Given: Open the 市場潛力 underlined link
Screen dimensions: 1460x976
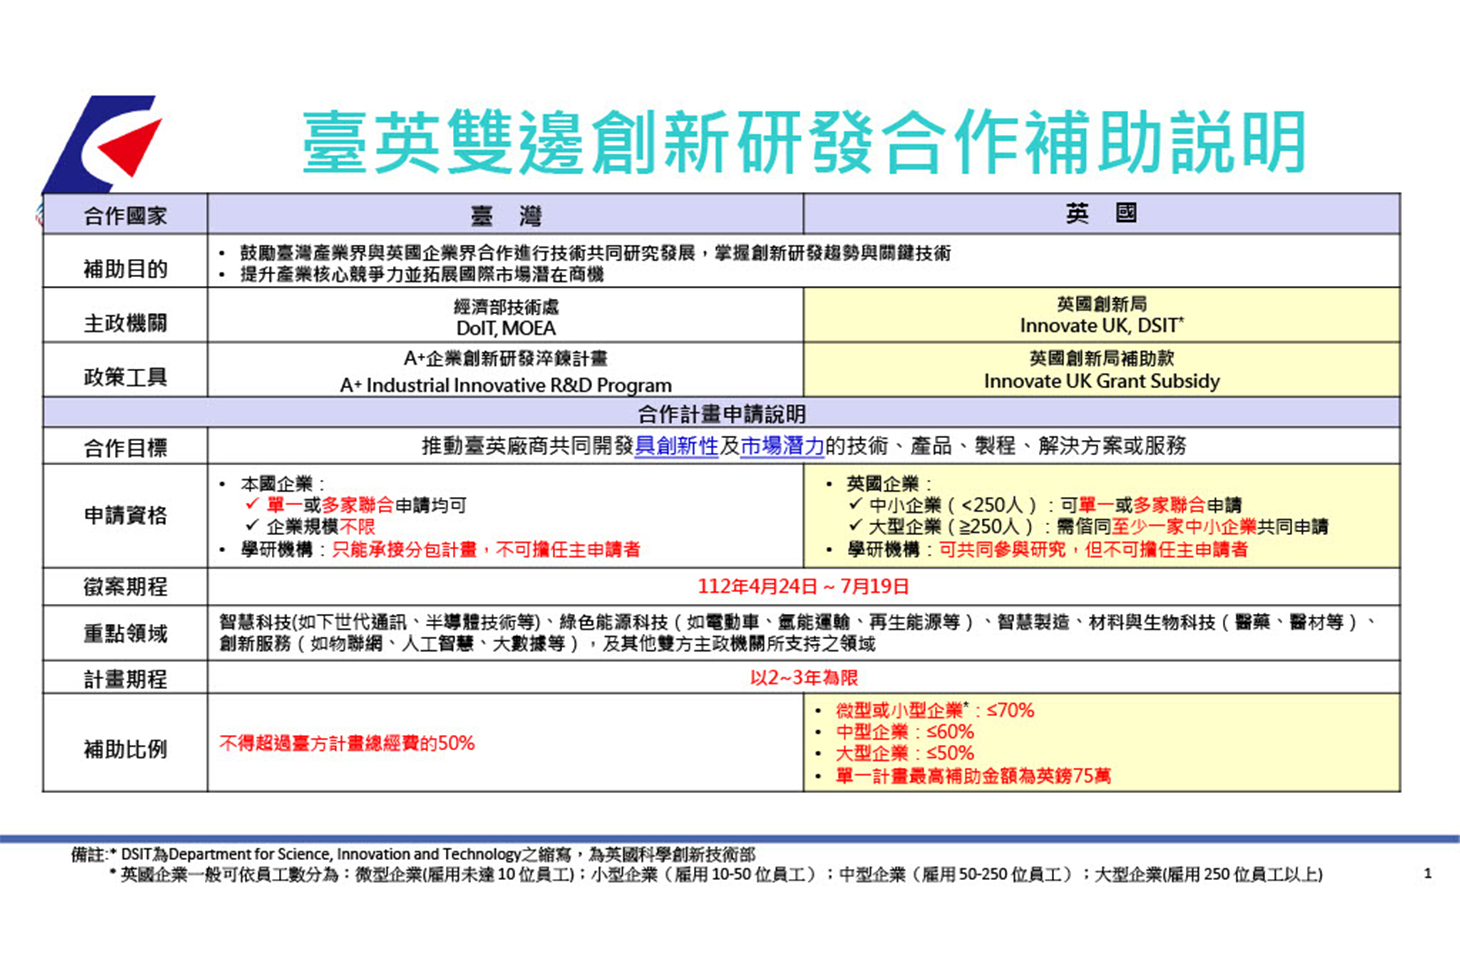Looking at the screenshot, I should point(782,446).
